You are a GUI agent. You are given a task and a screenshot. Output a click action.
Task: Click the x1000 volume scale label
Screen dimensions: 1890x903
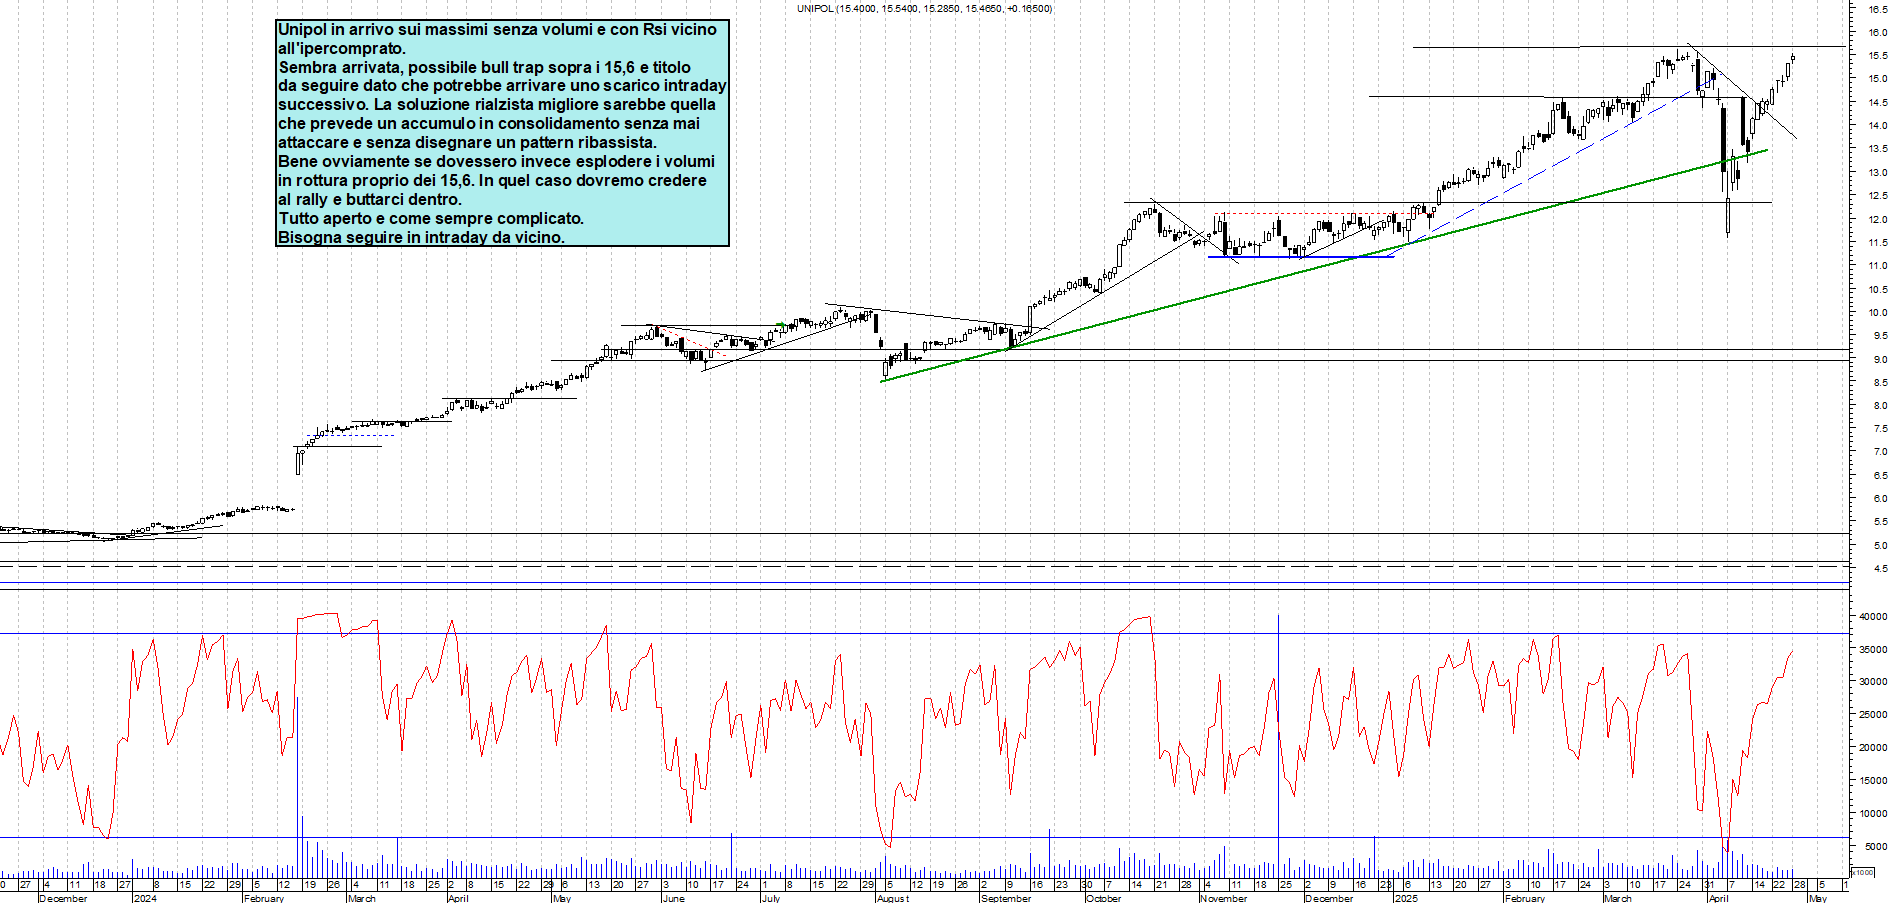click(1863, 872)
